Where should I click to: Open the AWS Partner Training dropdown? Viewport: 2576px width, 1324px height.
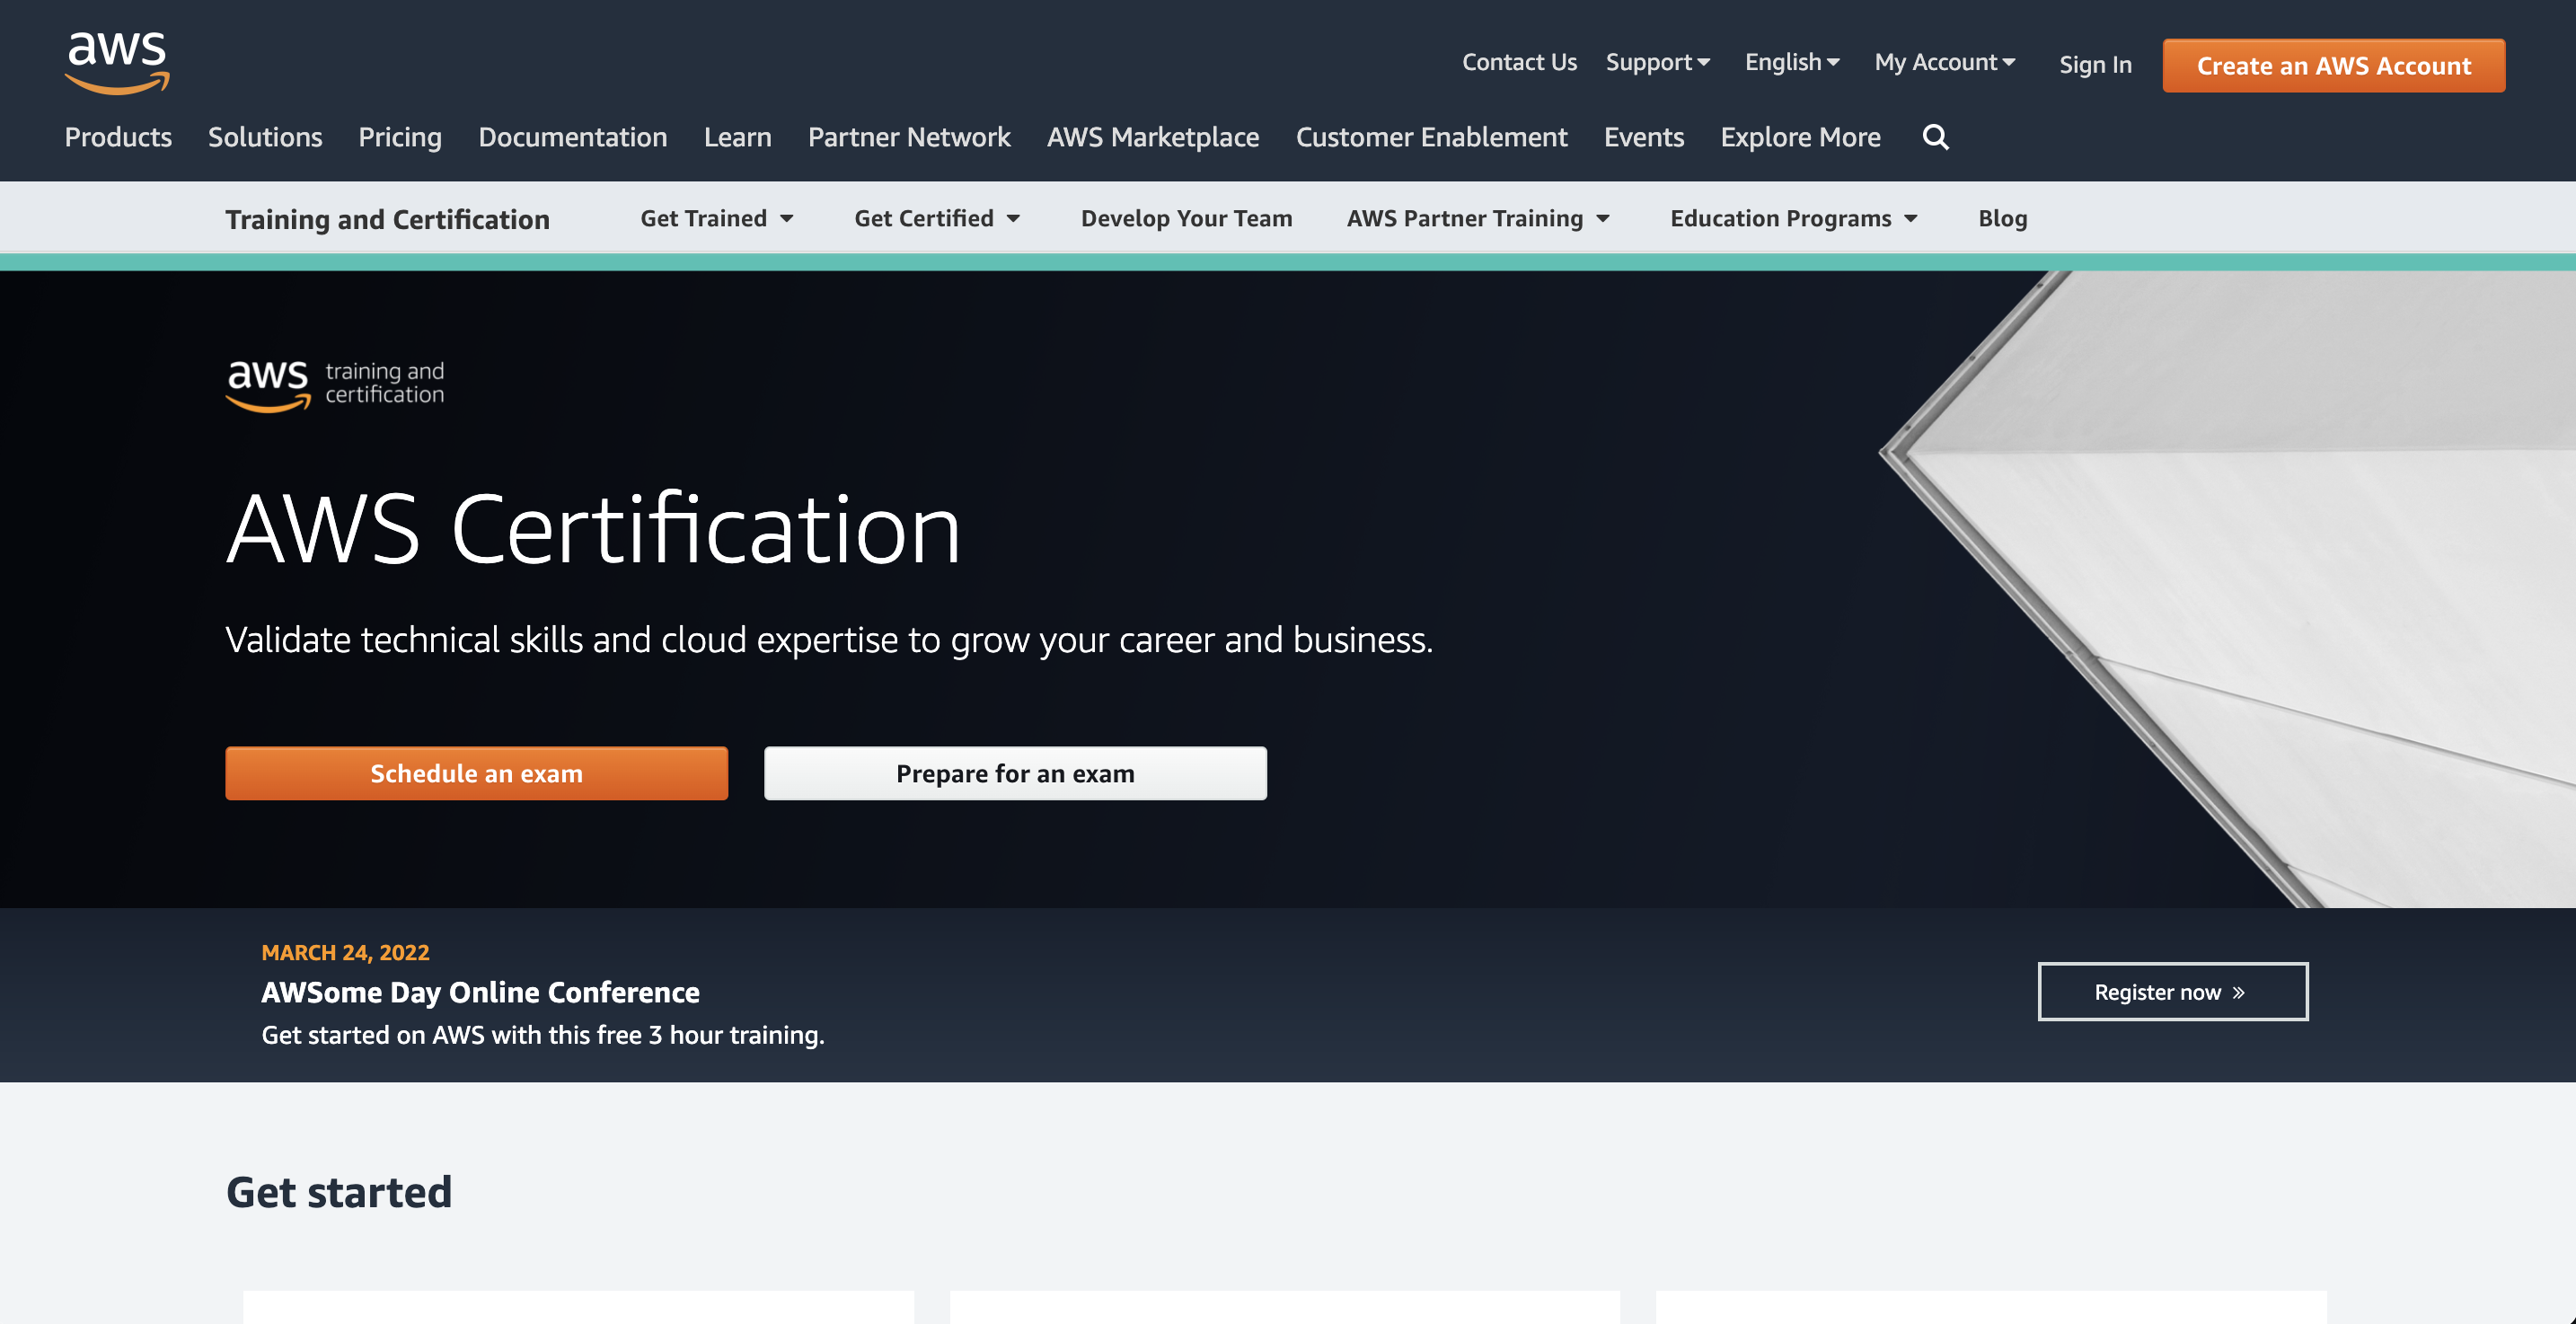coord(1478,218)
